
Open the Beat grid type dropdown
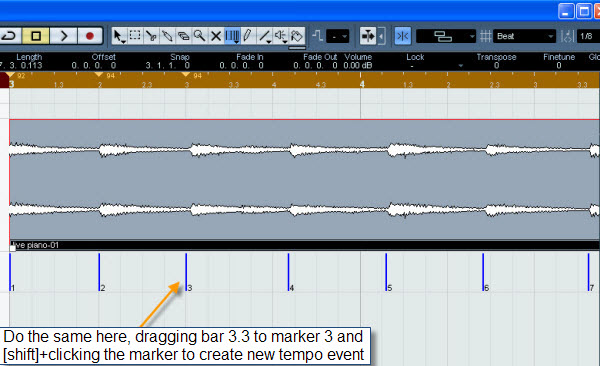(x=524, y=36)
